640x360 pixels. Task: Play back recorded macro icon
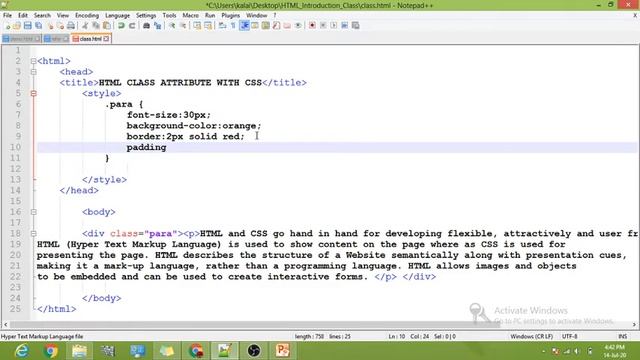(334, 25)
